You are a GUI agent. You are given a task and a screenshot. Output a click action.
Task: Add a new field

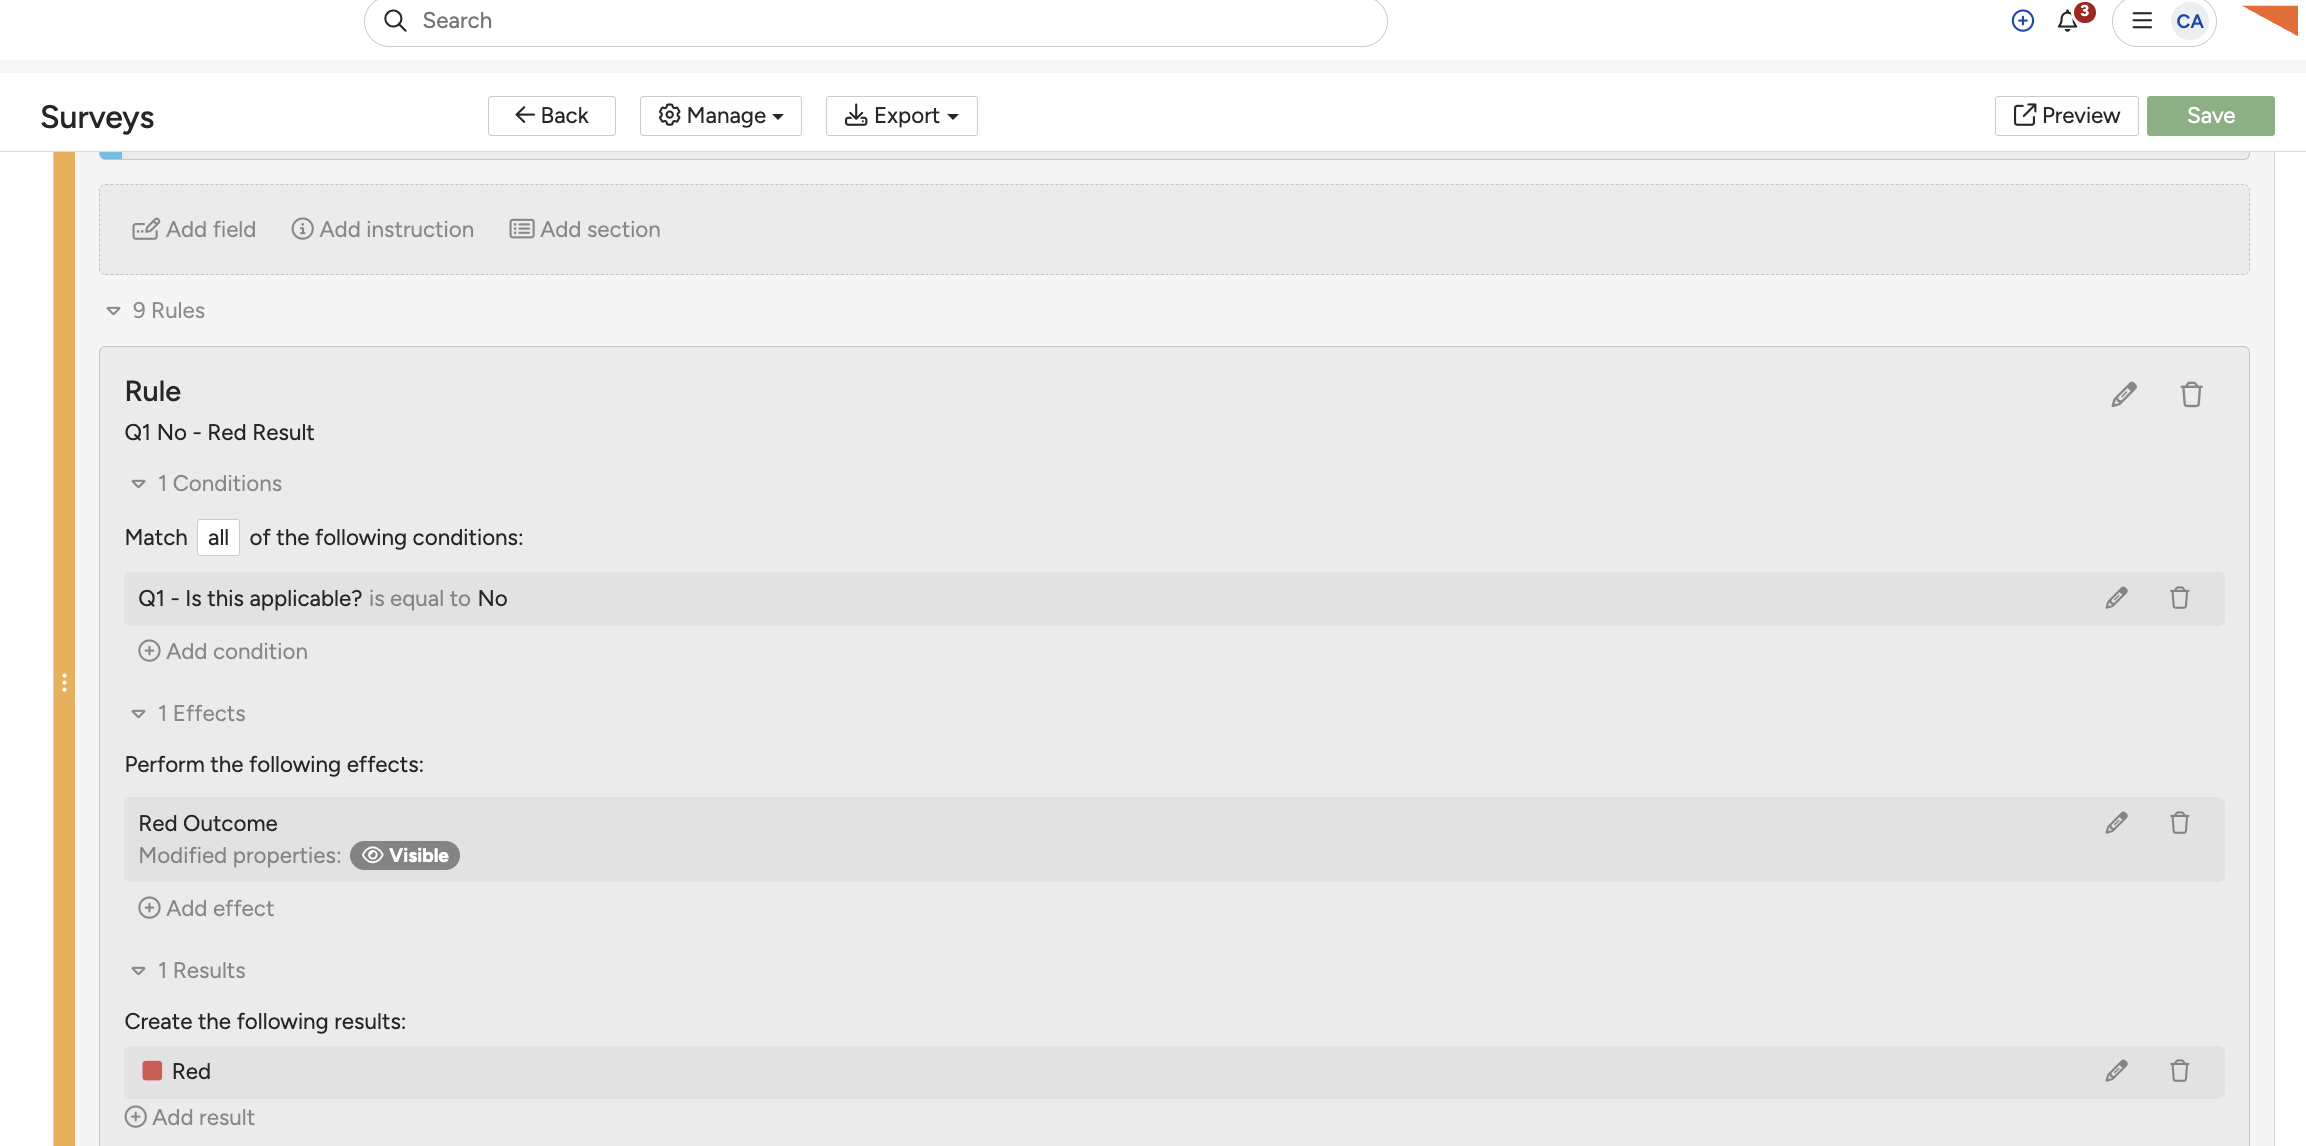pos(194,230)
